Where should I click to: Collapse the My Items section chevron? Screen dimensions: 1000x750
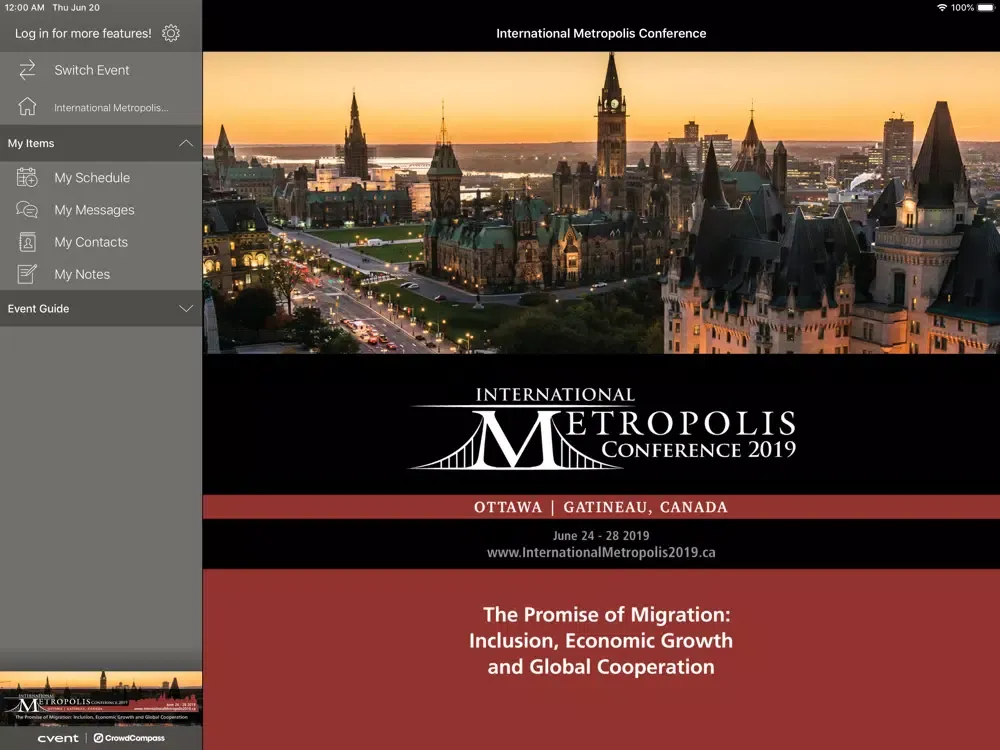pyautogui.click(x=186, y=143)
